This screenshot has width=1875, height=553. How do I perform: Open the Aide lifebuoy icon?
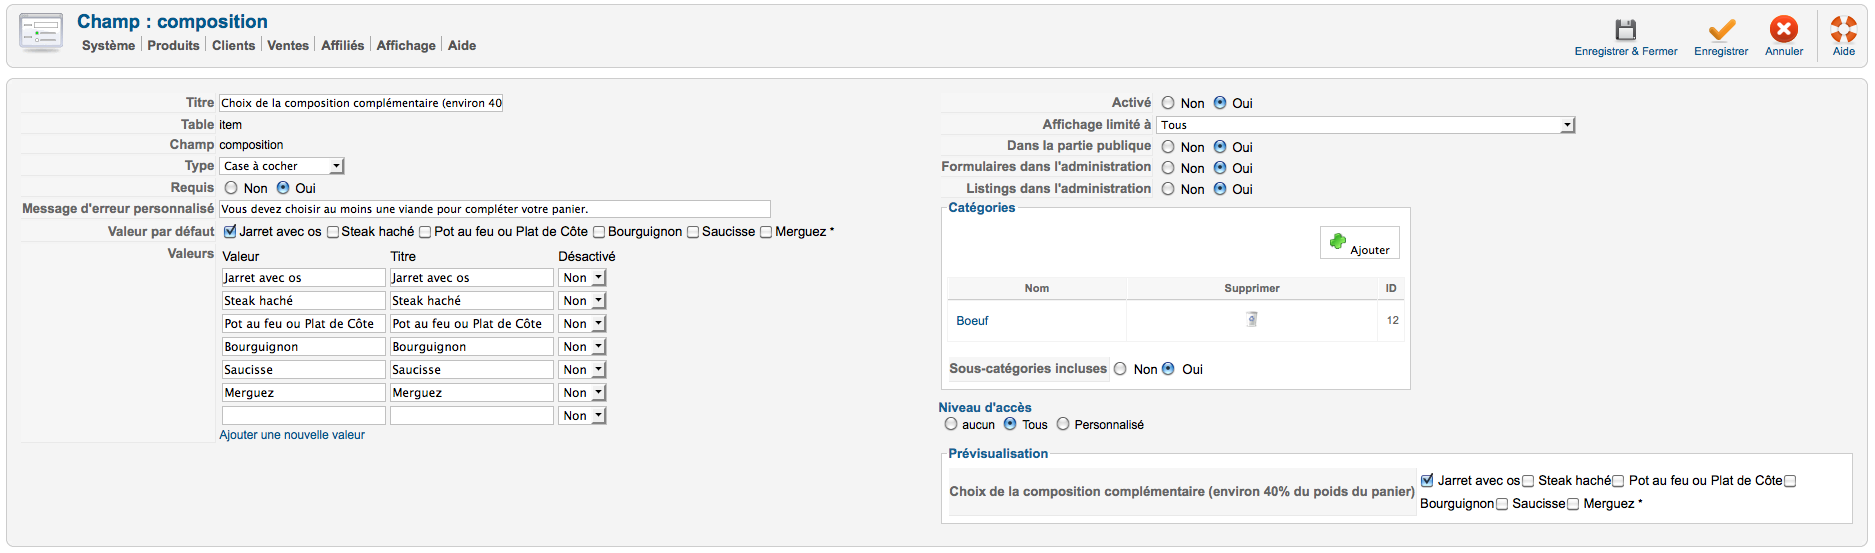point(1843,30)
